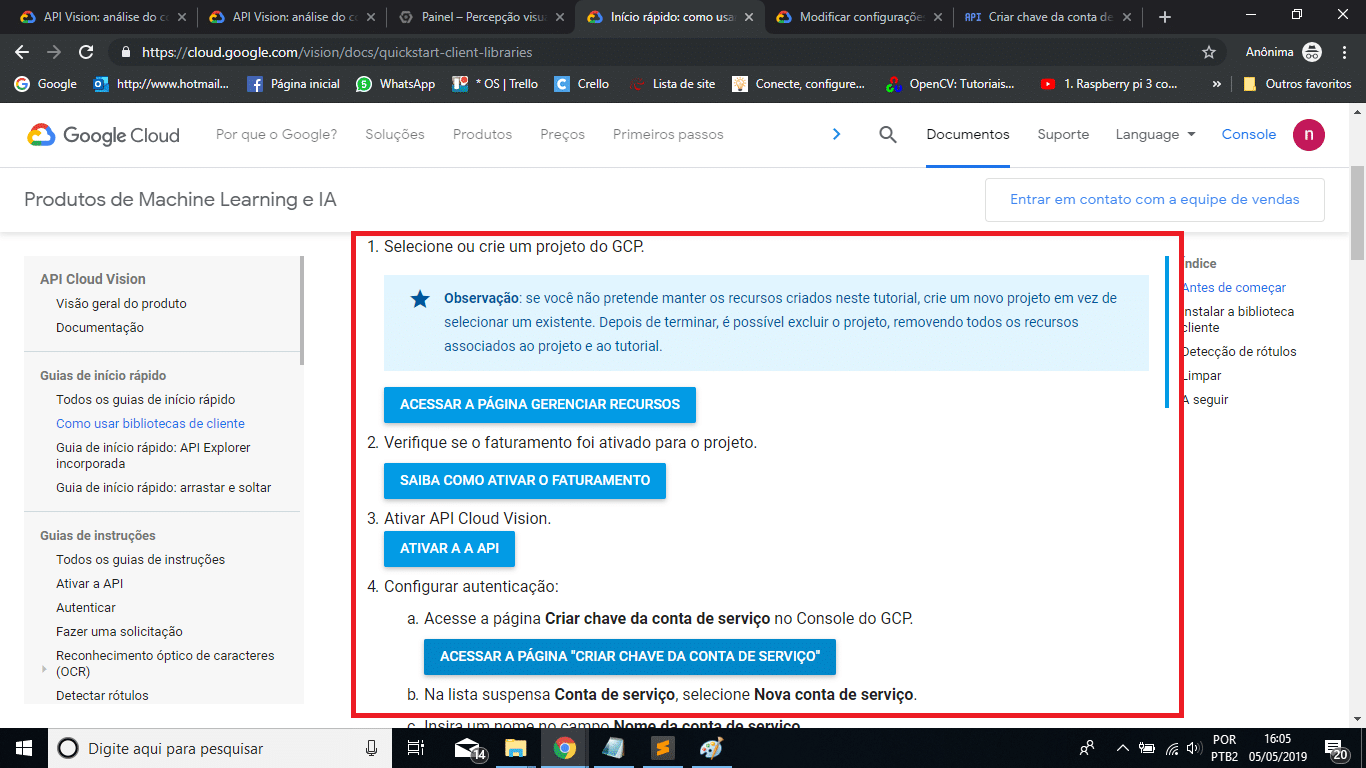Screen dimensions: 1366x768
Task: Open Todos os guias de início rápido
Action: pyautogui.click(x=146, y=399)
